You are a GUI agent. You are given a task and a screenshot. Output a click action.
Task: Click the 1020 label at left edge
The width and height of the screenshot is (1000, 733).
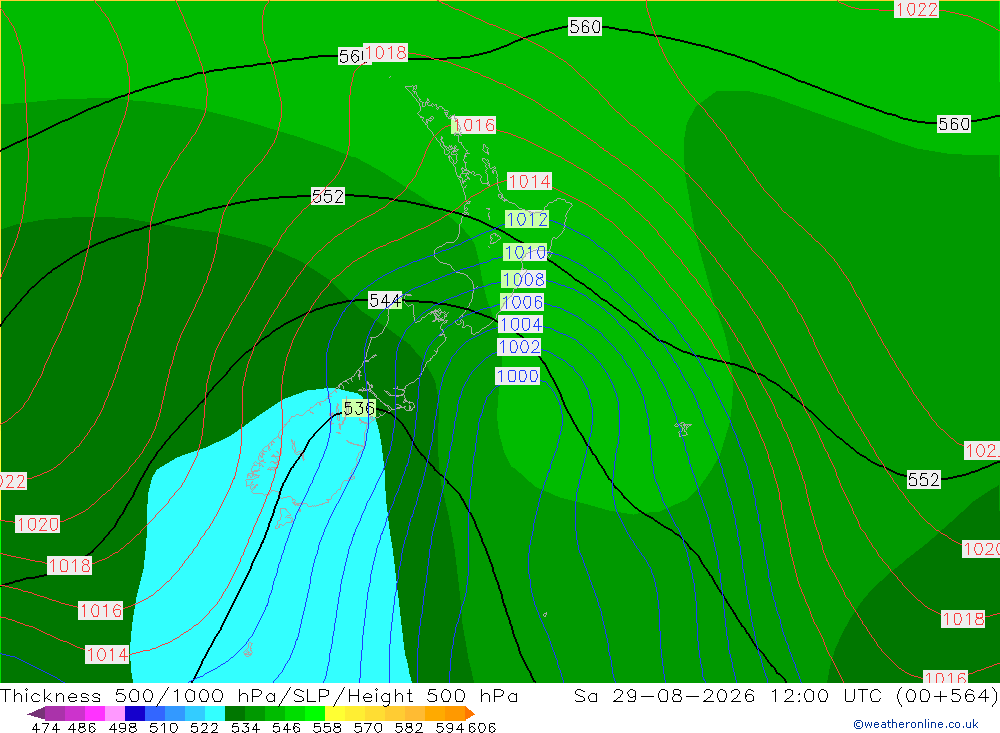(38, 524)
